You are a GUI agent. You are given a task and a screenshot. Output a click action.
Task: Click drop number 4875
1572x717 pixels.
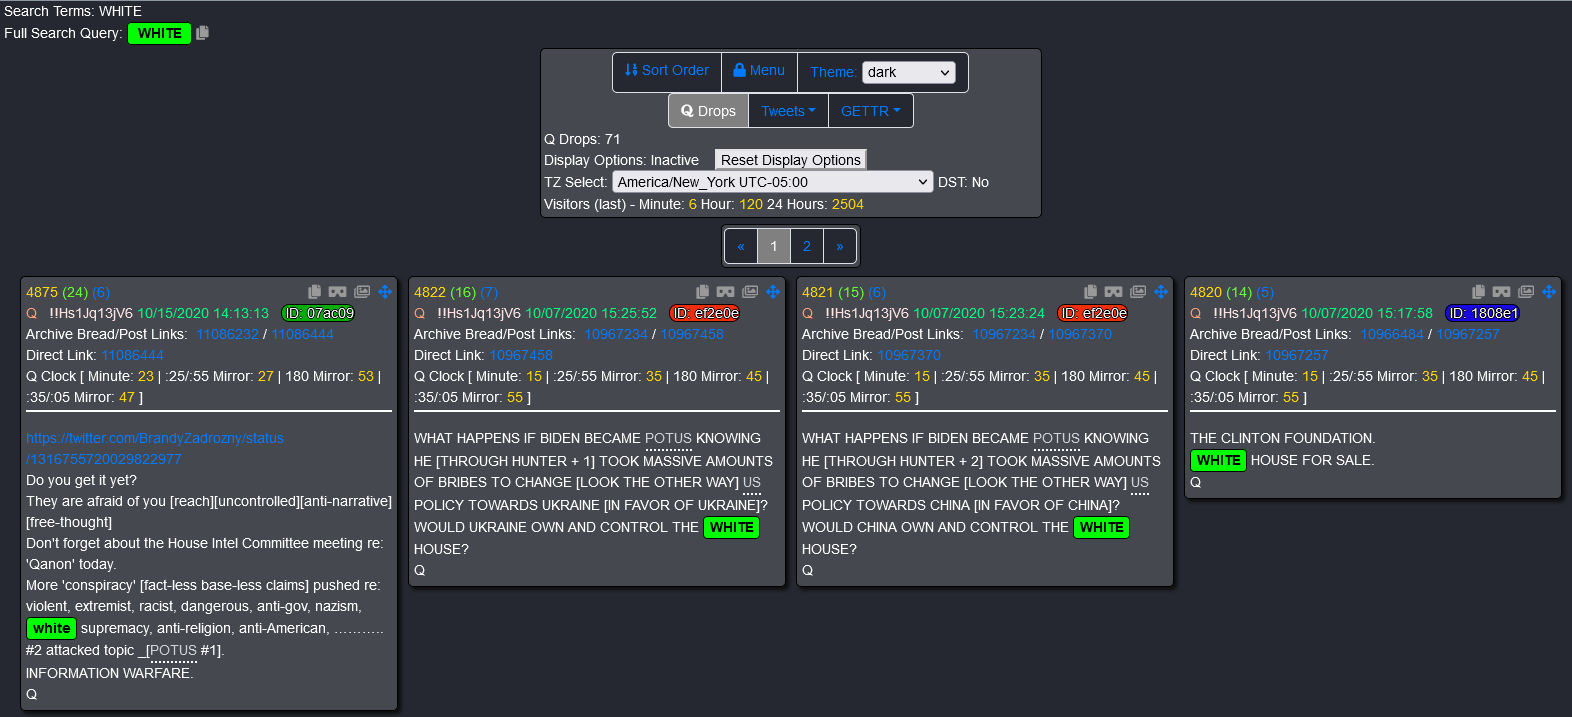[42, 292]
